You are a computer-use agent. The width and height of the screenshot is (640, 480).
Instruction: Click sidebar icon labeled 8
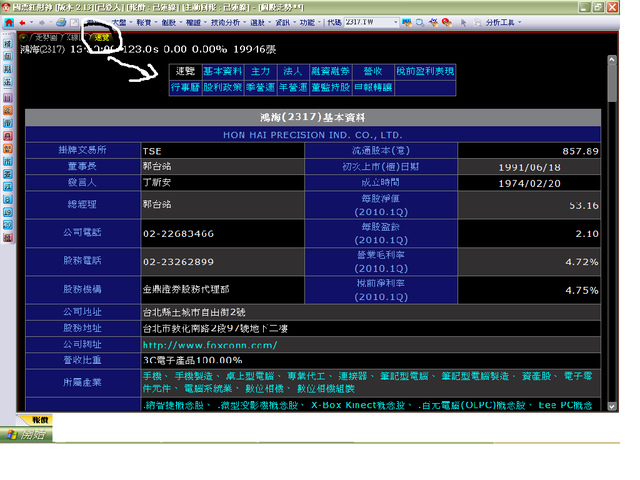(x=7, y=200)
